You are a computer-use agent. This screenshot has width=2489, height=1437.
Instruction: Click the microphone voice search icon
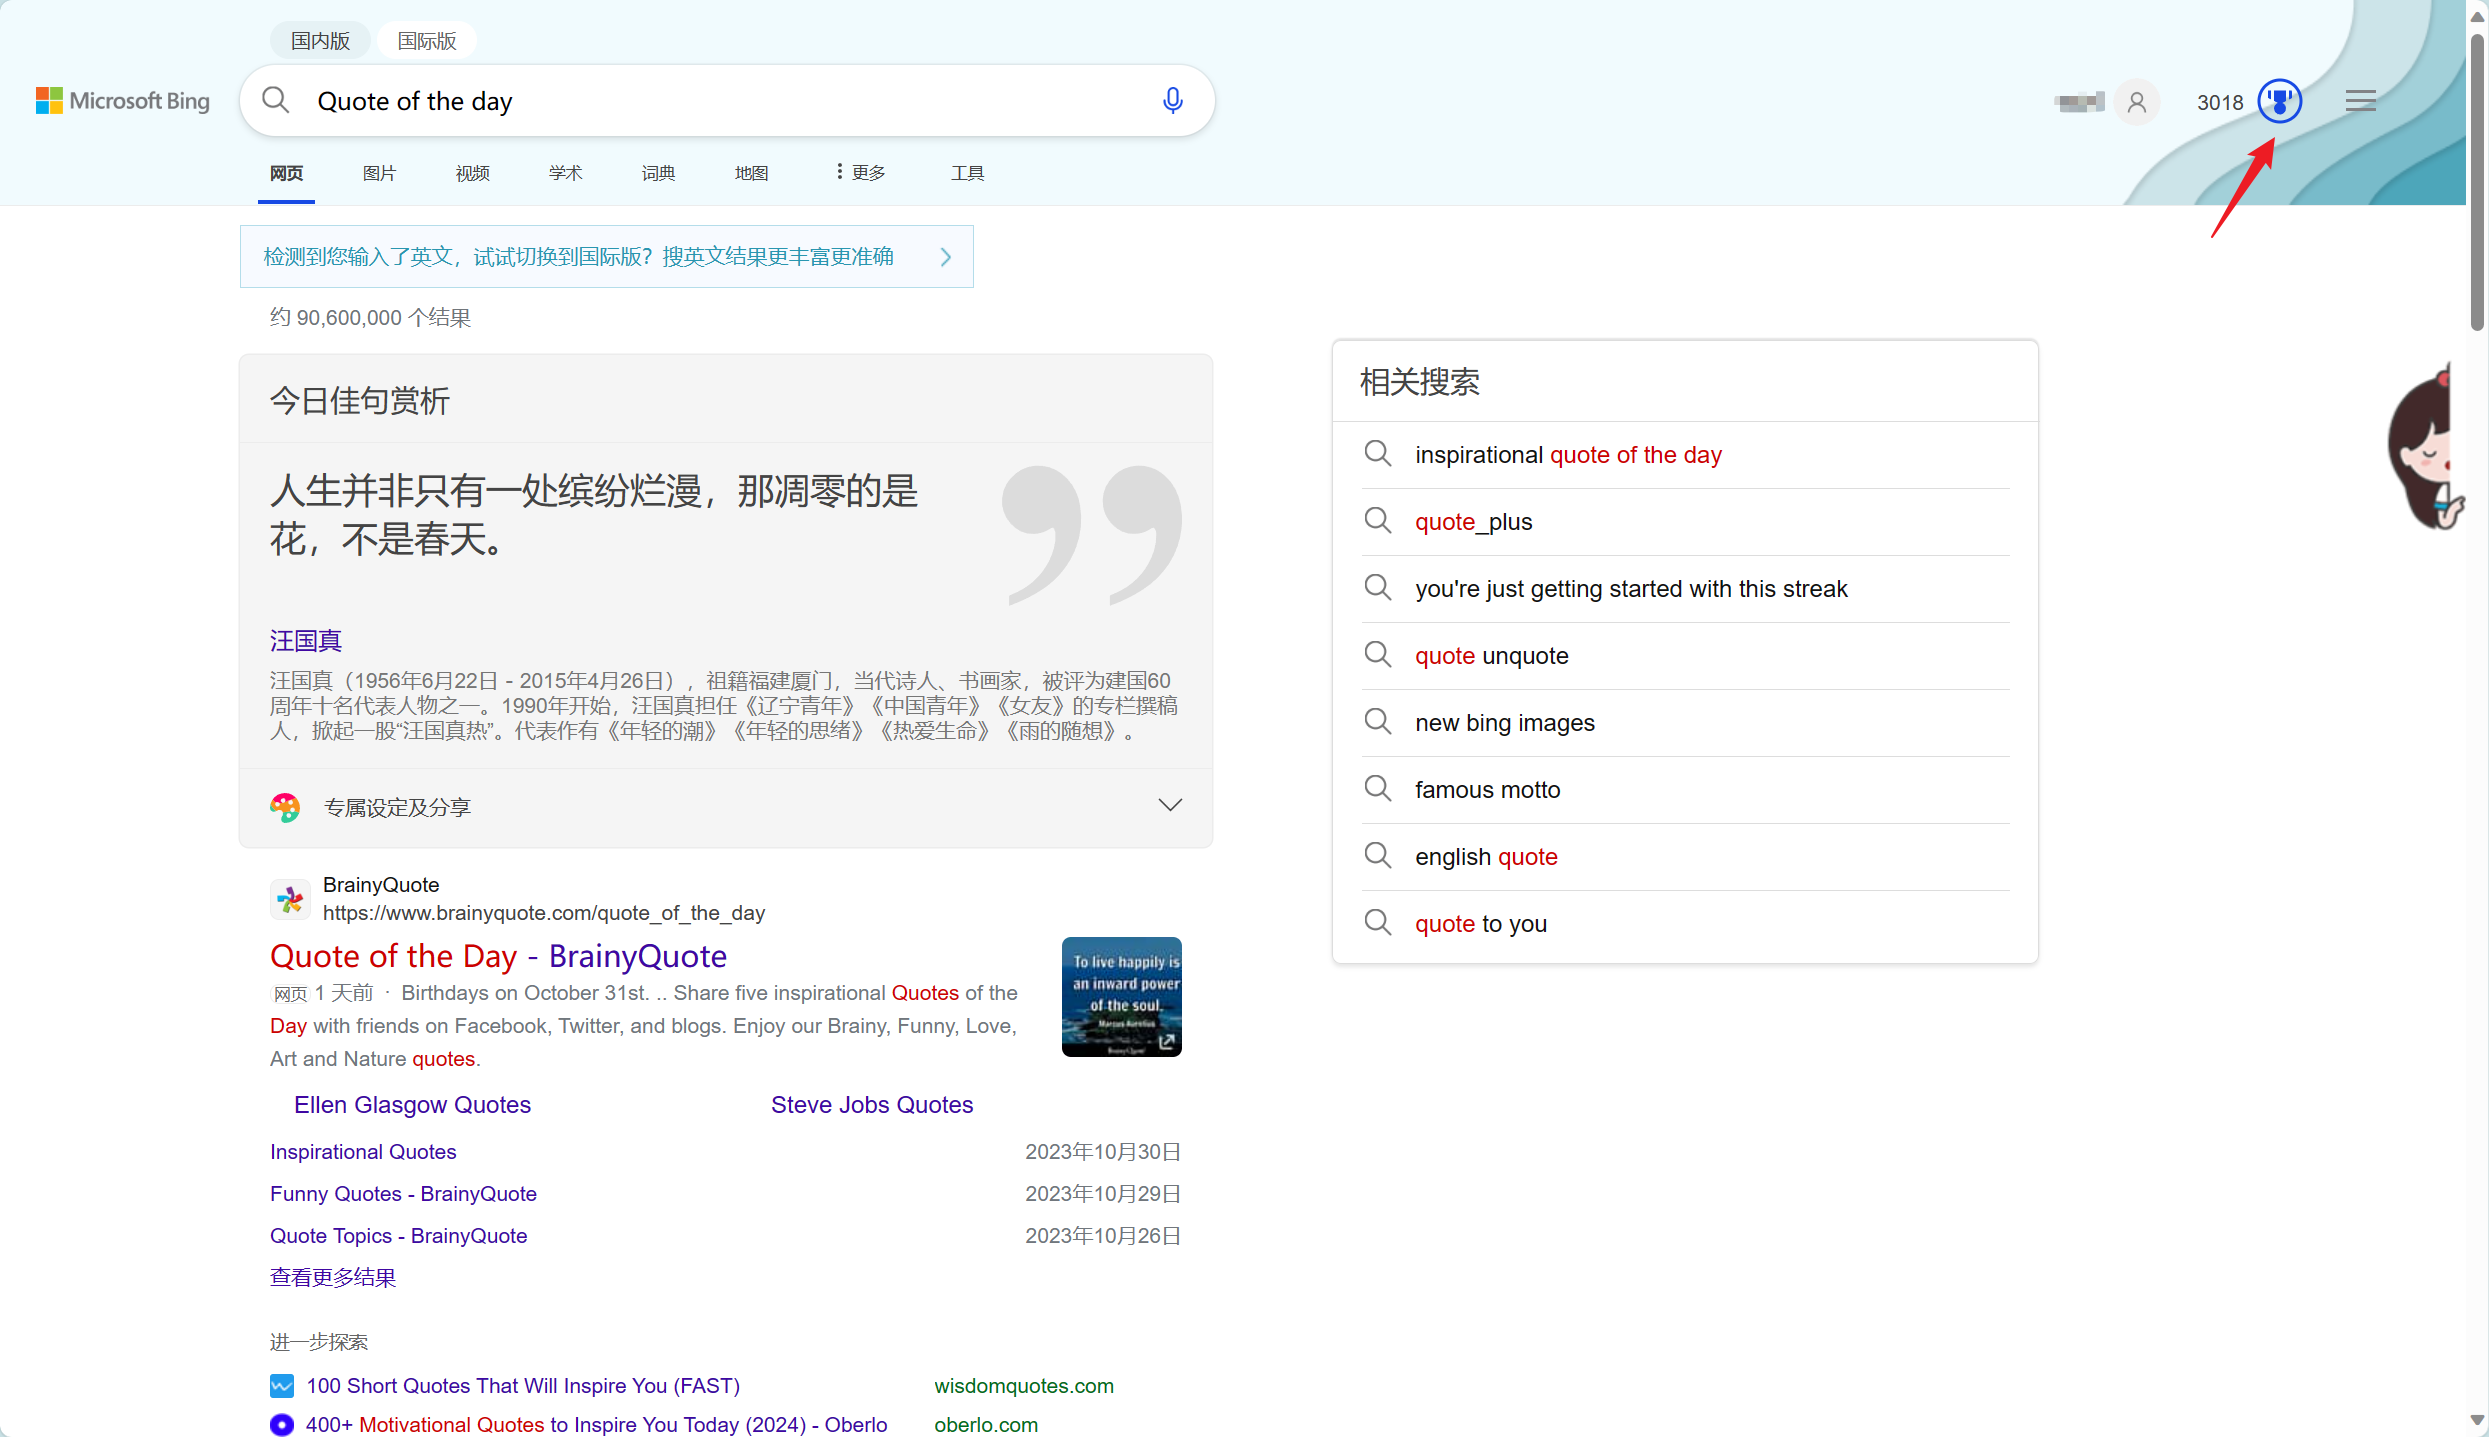point(1172,101)
